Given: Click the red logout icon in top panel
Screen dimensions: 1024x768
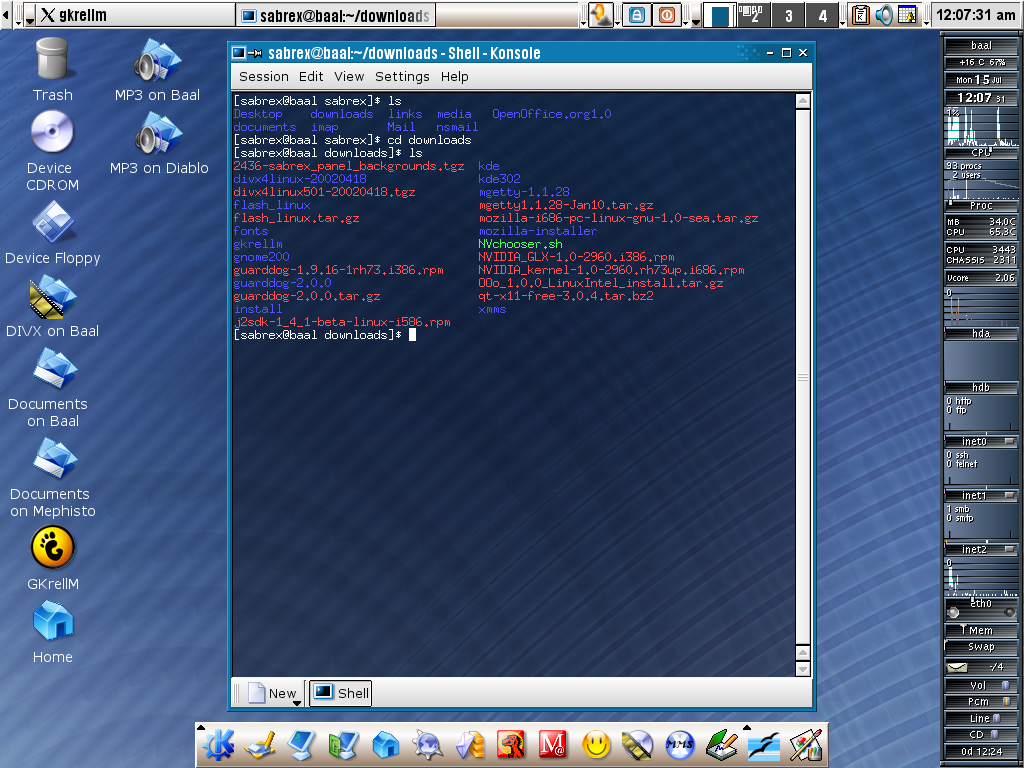Looking at the screenshot, I should [x=667, y=14].
